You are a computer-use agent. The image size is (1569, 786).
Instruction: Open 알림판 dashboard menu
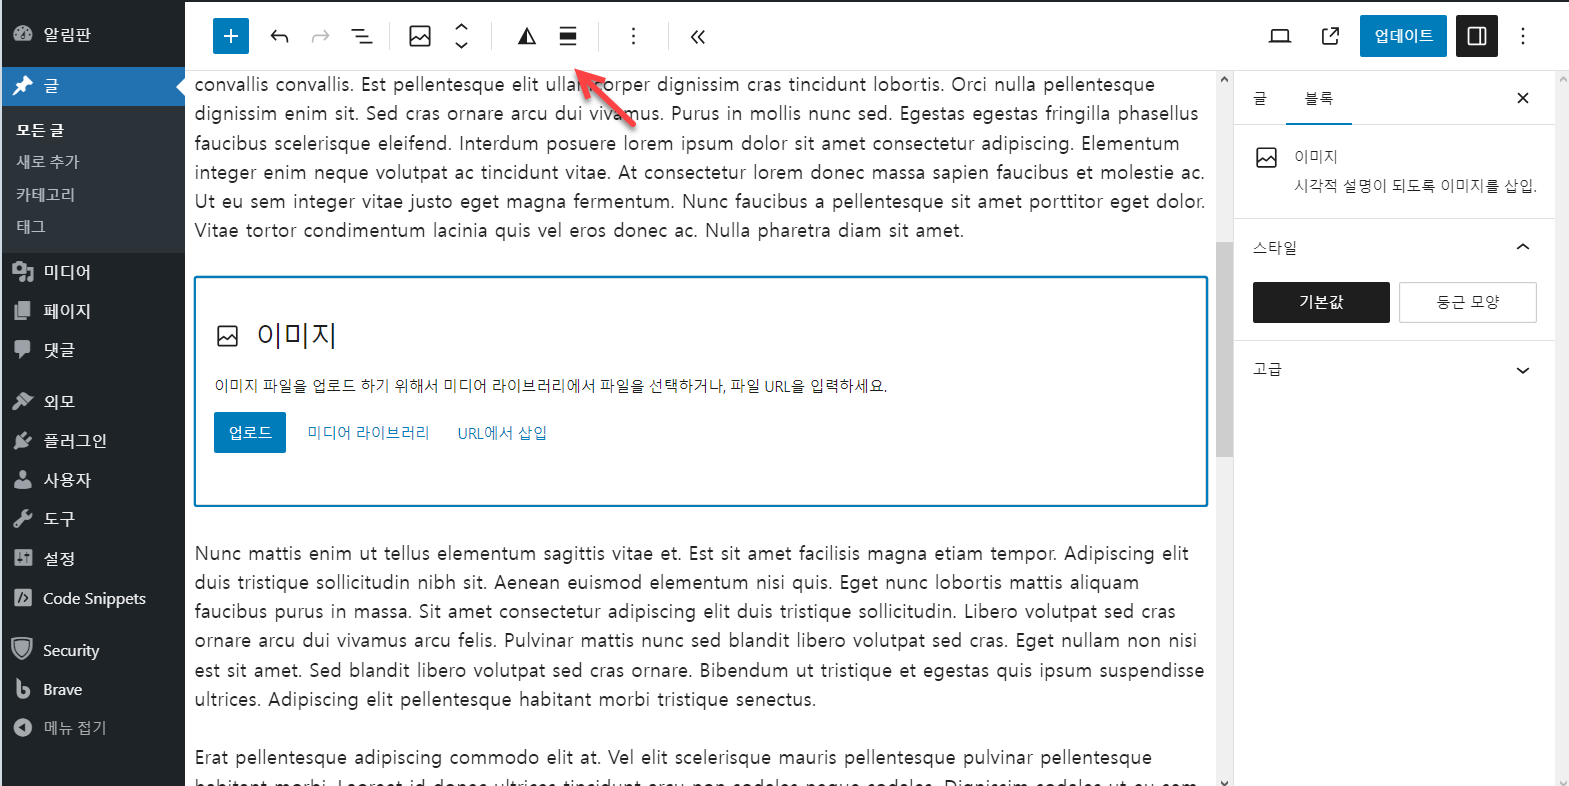point(92,34)
